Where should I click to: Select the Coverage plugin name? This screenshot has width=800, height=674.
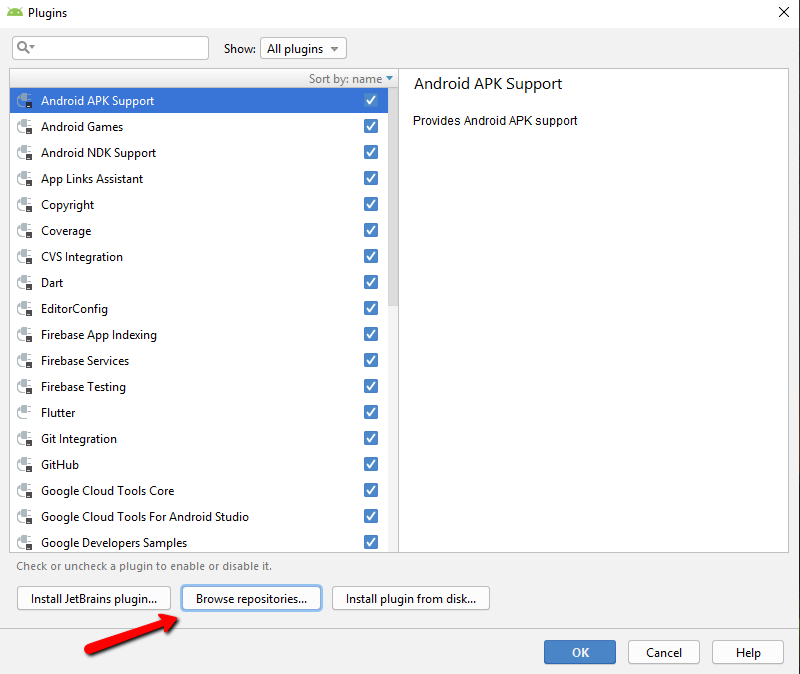click(x=66, y=231)
